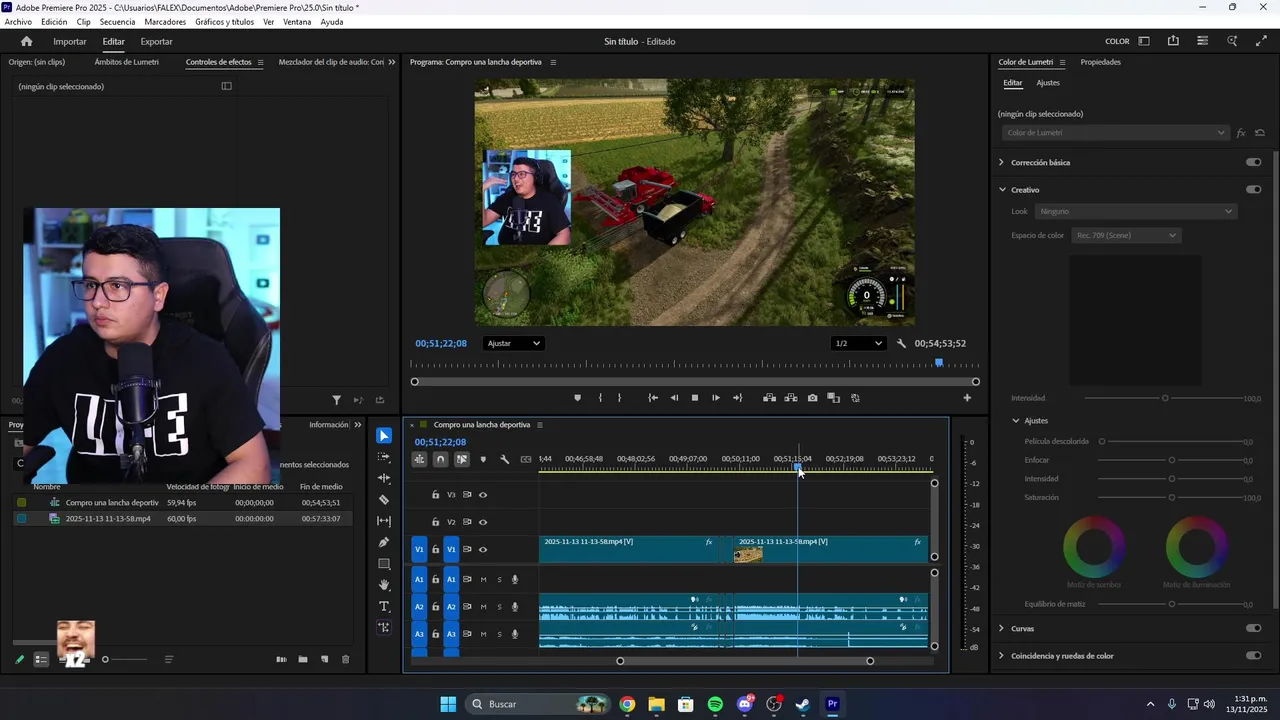Viewport: 1280px width, 720px height.
Task: Open the Rec. 709 (Scene) color space dropdown
Action: 1126,235
